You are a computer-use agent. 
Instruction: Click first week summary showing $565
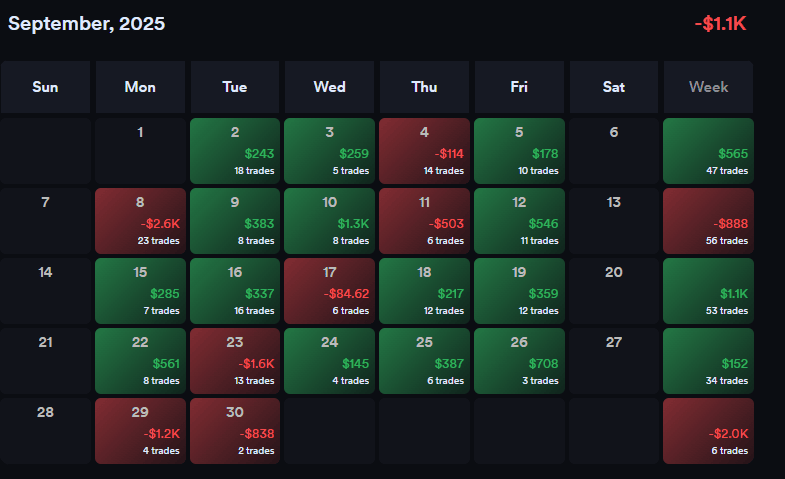tap(708, 151)
